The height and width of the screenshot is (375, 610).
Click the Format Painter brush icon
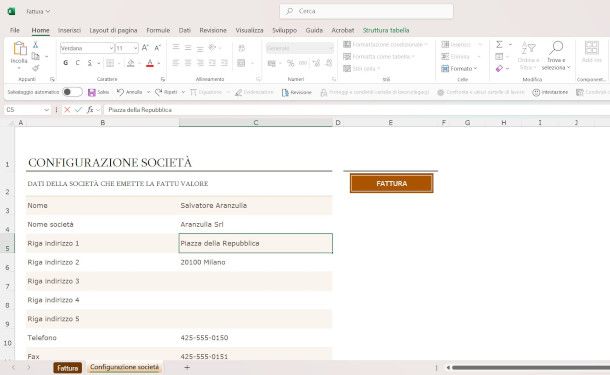click(35, 68)
